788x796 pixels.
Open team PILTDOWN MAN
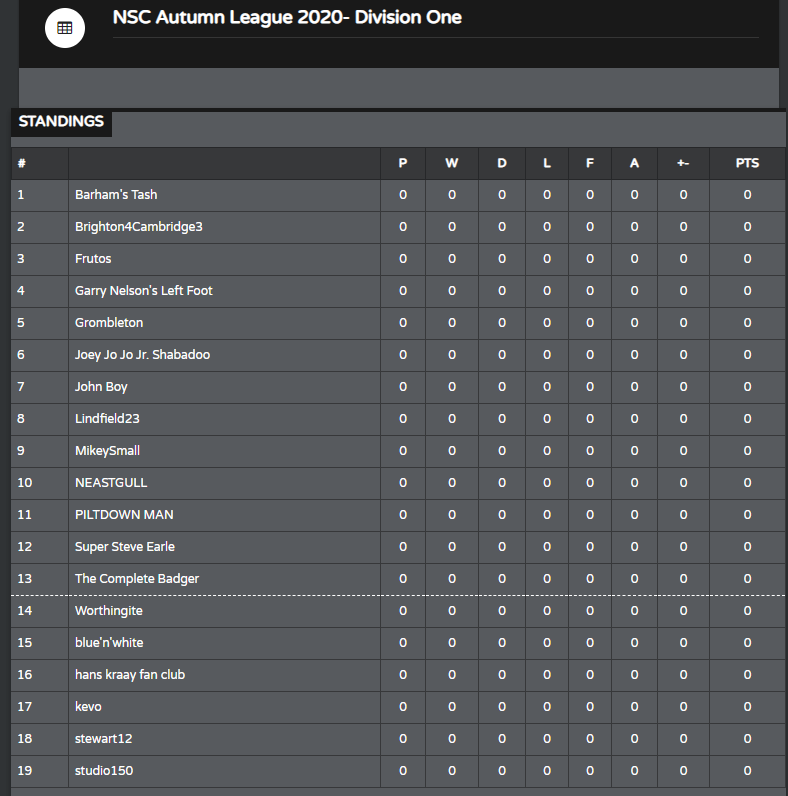click(x=124, y=515)
